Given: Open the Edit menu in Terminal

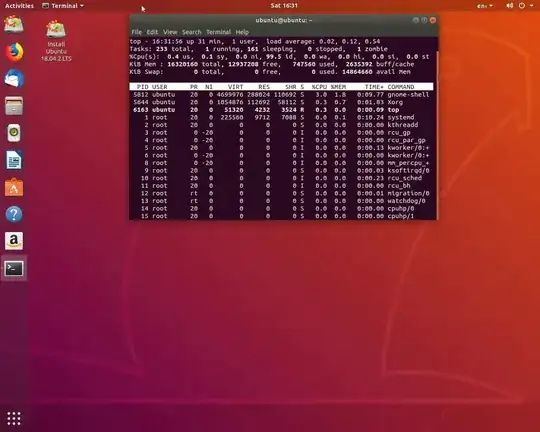Looking at the screenshot, I should (x=152, y=32).
